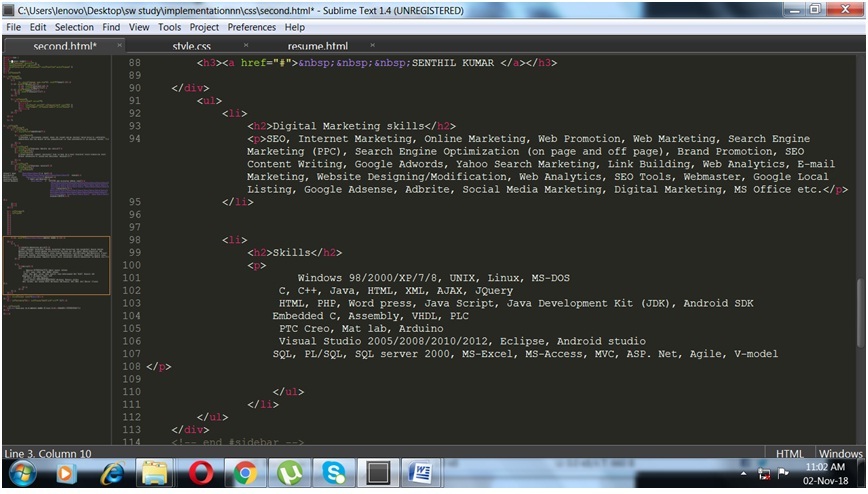Click the vertical scrollbar thumb
The height and width of the screenshot is (494, 868).
[861, 313]
